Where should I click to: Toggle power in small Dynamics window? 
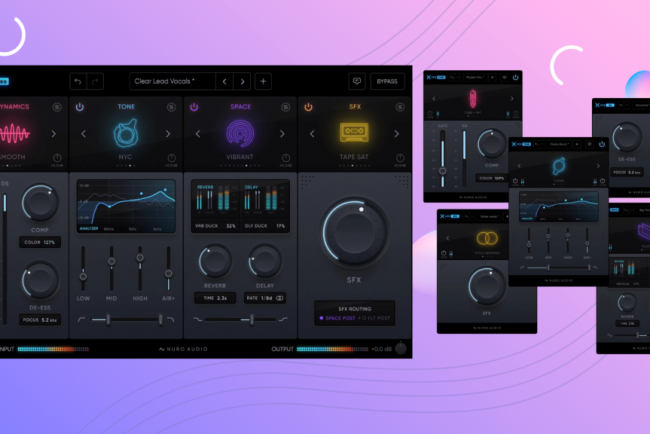515,78
